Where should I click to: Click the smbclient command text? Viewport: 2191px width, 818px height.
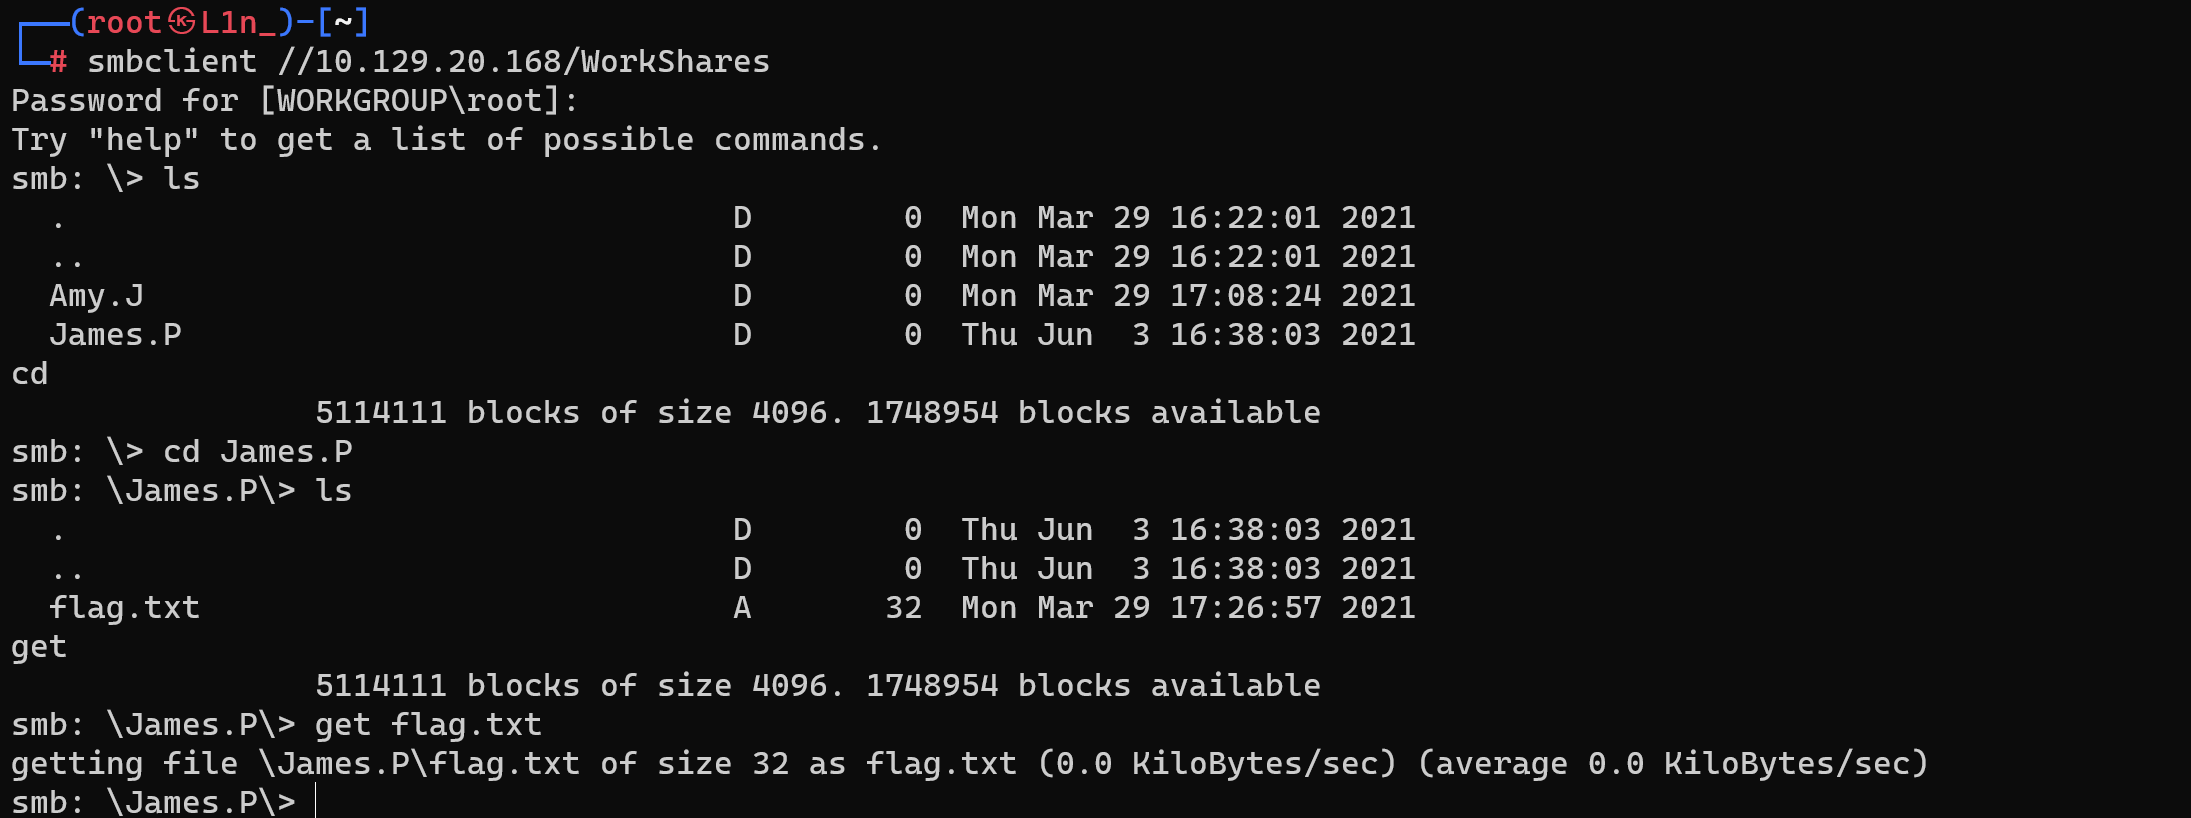pos(172,61)
